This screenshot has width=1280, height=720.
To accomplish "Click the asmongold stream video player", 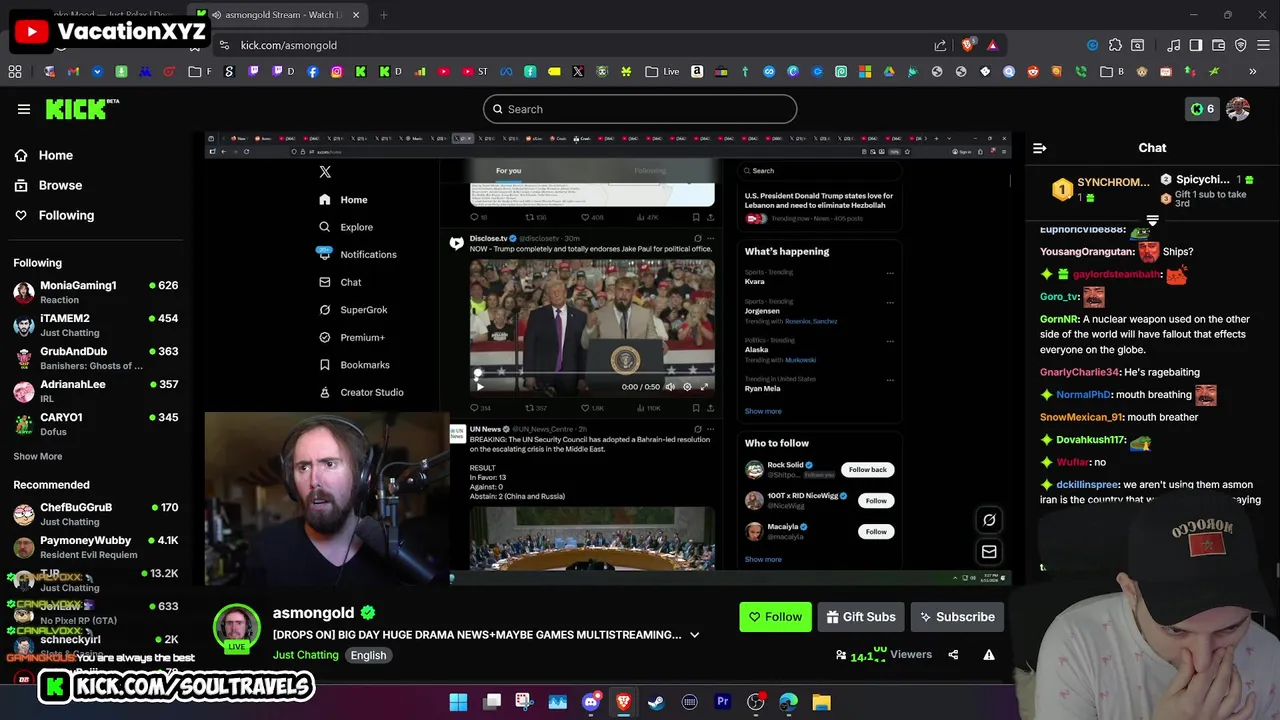I will click(608, 358).
